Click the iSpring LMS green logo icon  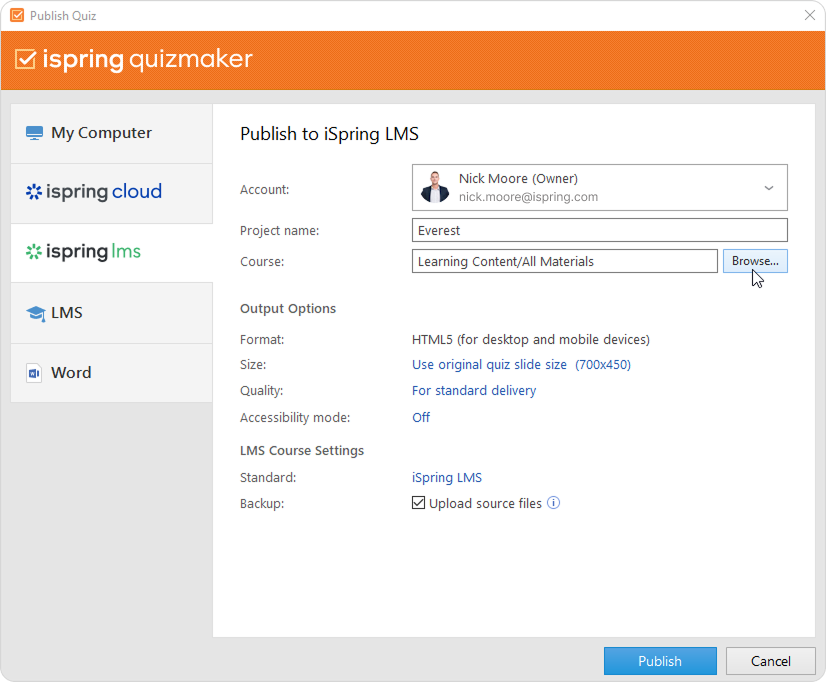[x=34, y=252]
